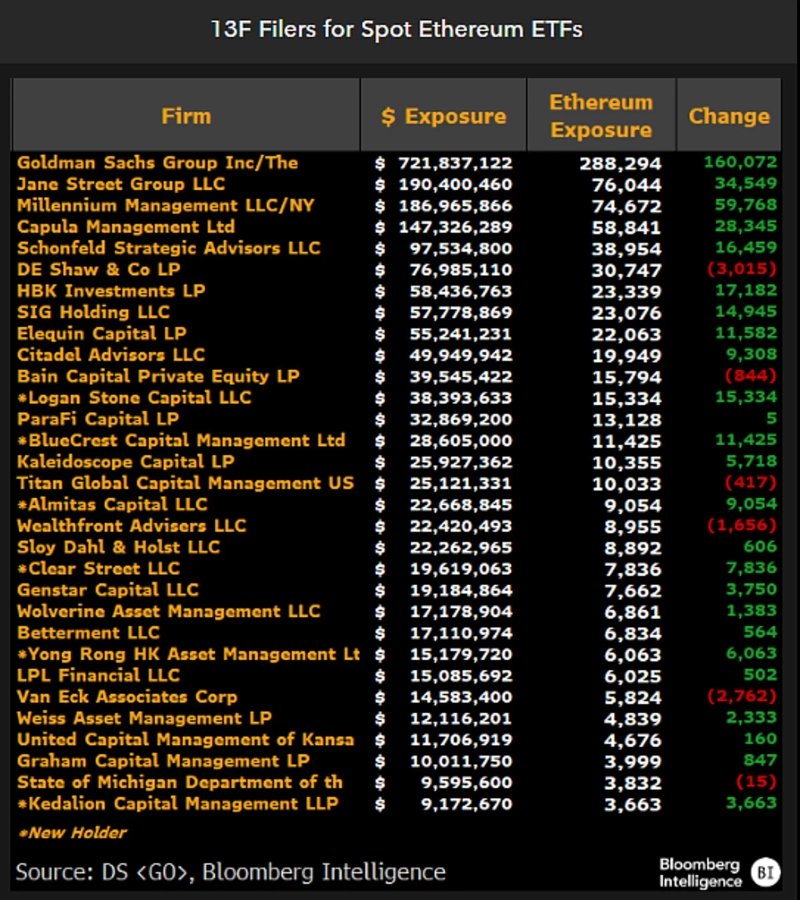800x900 pixels.
Task: Open Jane Street Group LLC entry
Action: pos(121,184)
